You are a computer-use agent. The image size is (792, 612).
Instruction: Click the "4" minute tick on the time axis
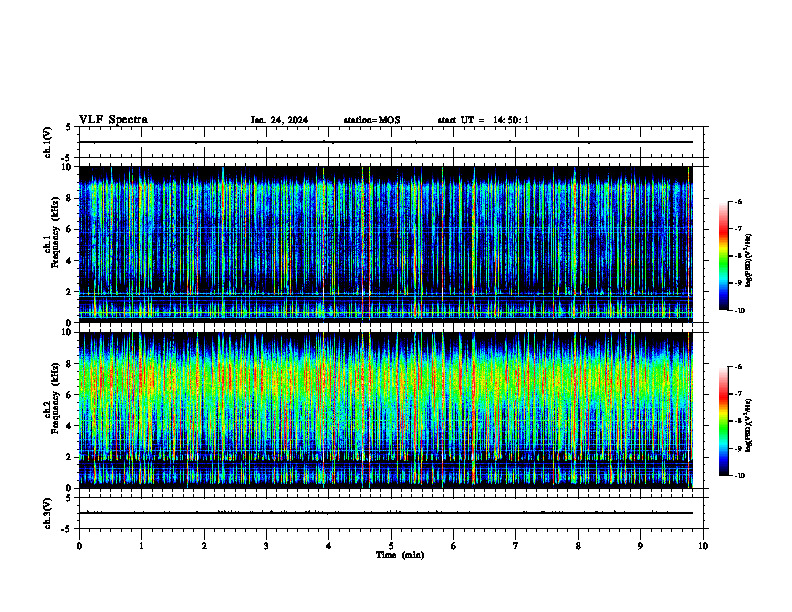(x=329, y=546)
